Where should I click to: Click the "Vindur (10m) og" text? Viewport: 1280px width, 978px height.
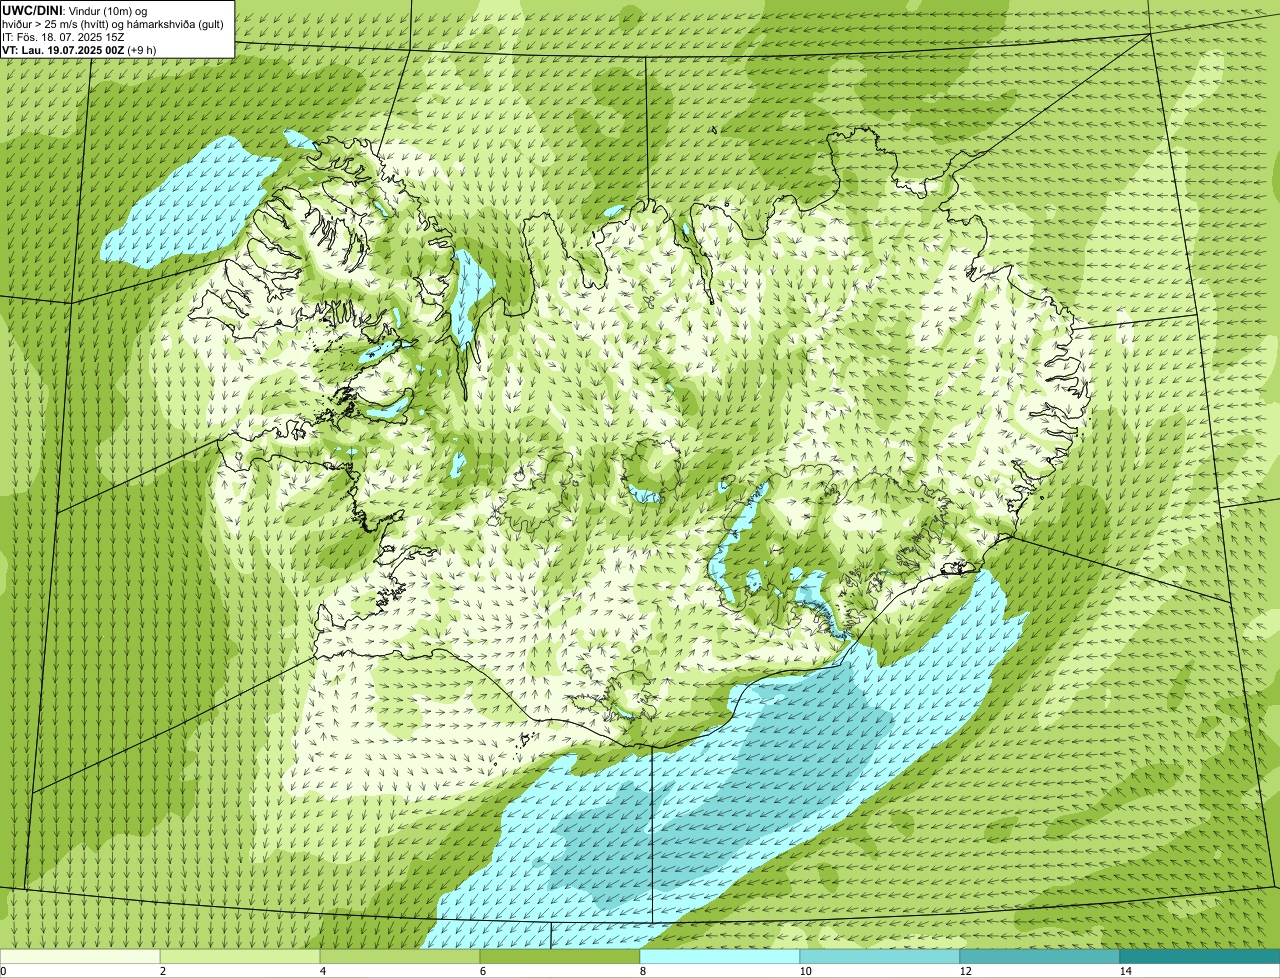pos(108,10)
